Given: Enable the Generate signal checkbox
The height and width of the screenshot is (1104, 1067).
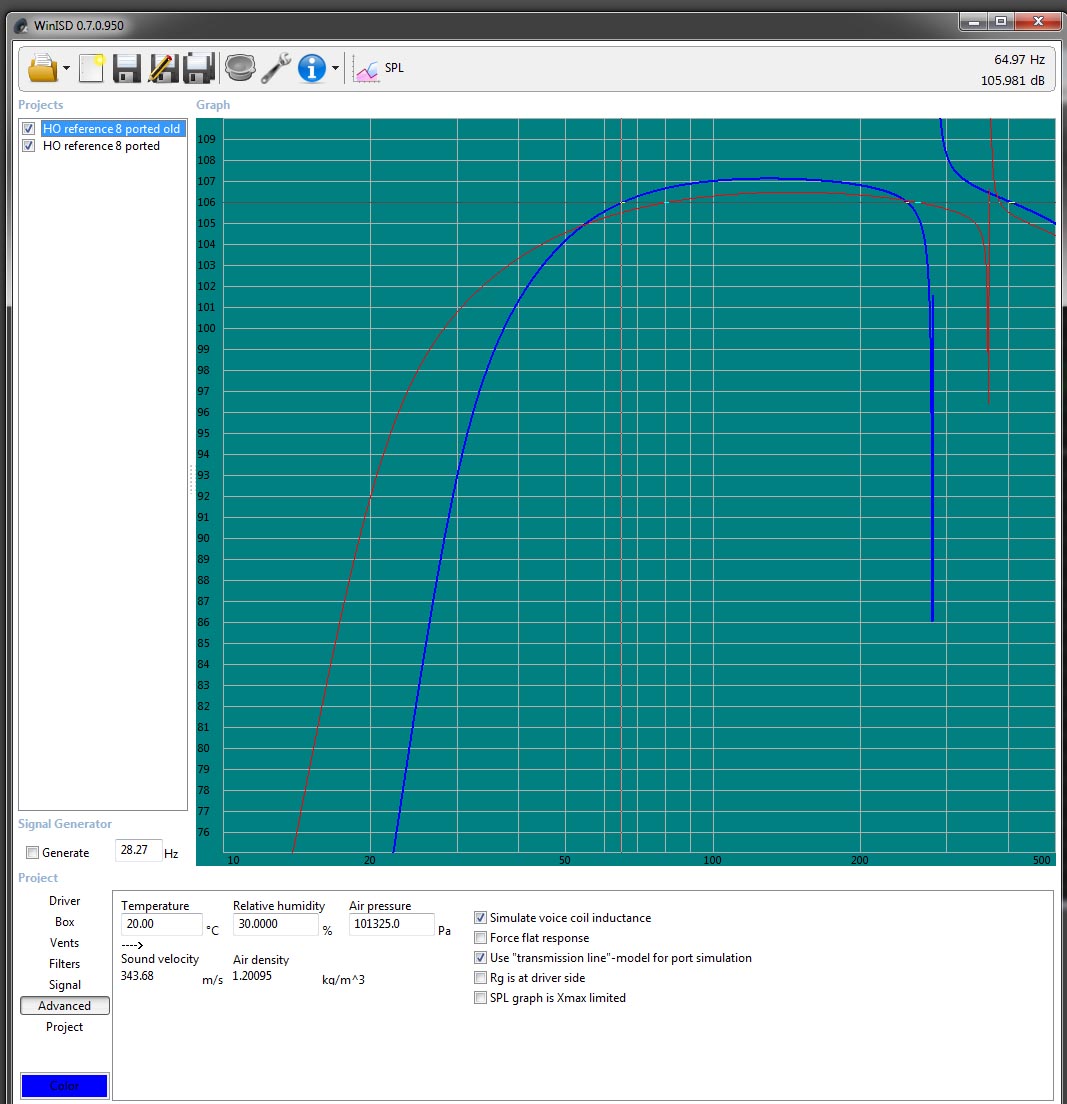Looking at the screenshot, I should click(32, 853).
